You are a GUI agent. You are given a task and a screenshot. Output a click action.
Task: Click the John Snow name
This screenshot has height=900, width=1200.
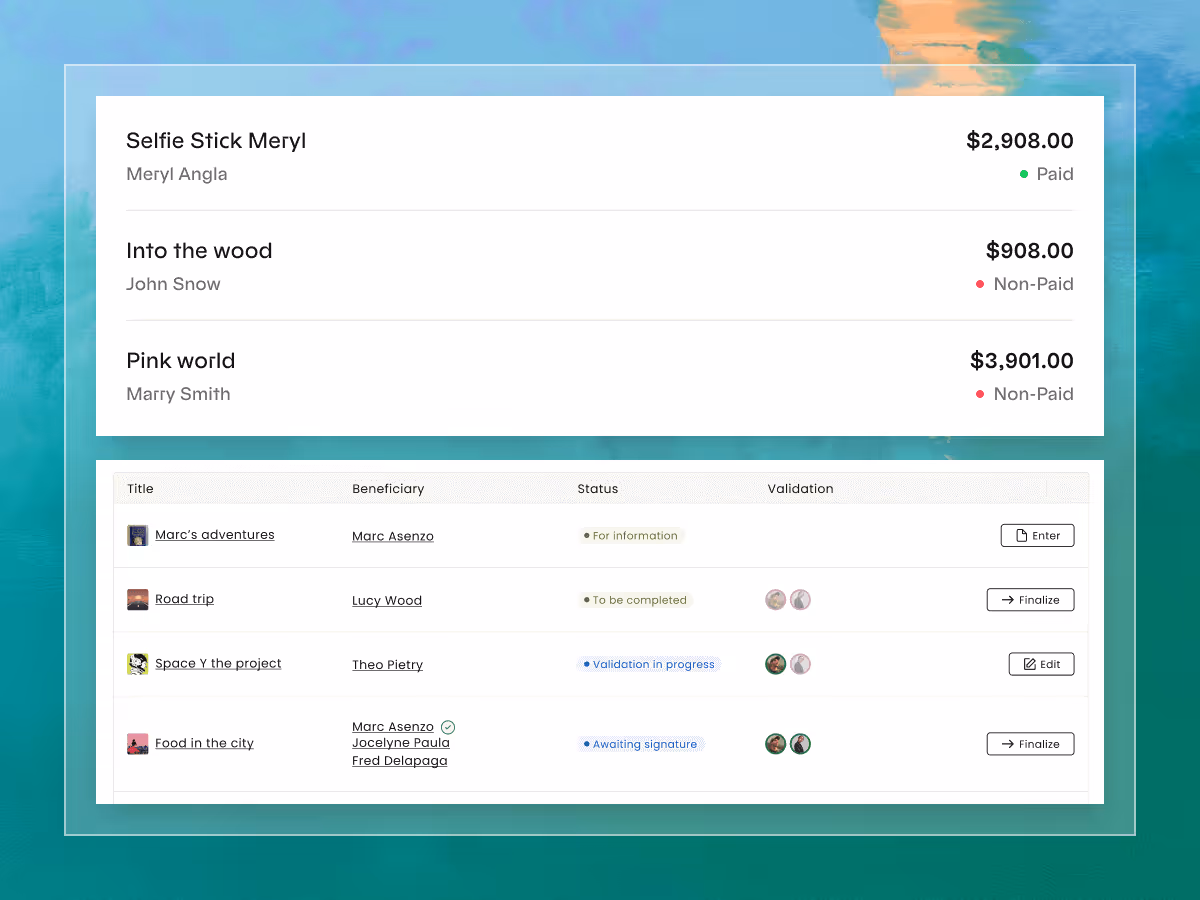pyautogui.click(x=173, y=284)
